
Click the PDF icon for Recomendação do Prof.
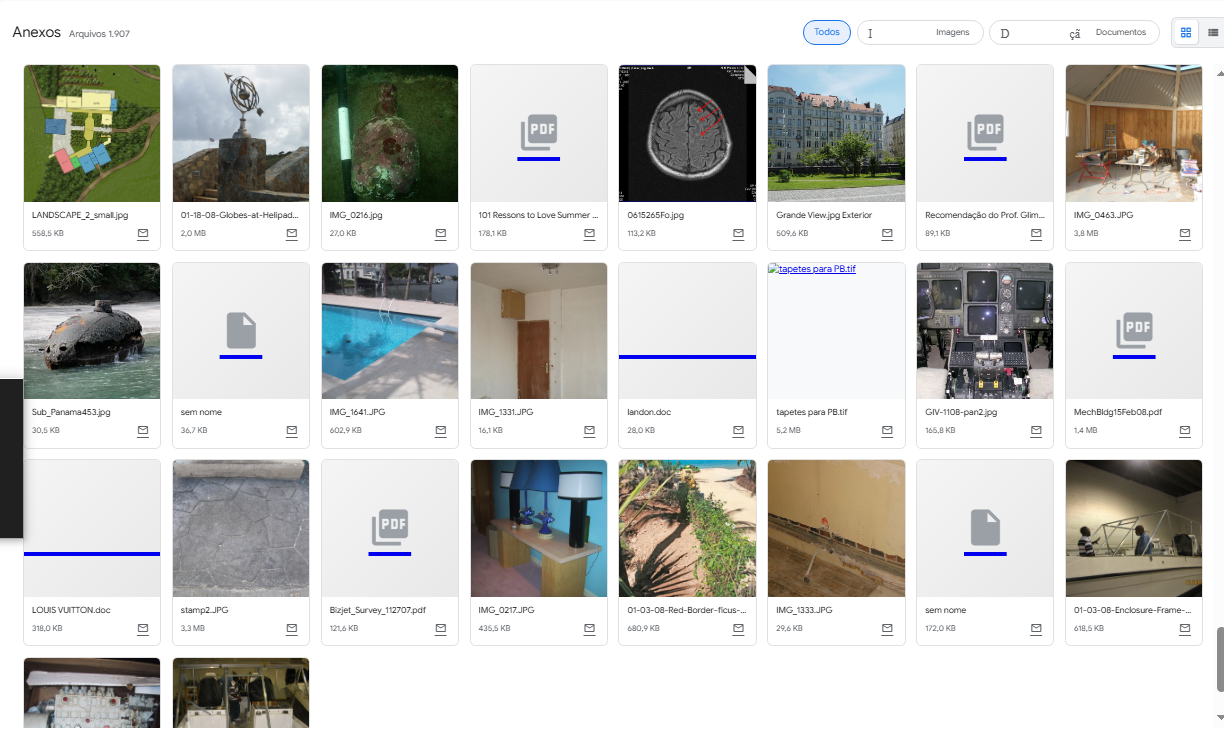pyautogui.click(x=984, y=133)
